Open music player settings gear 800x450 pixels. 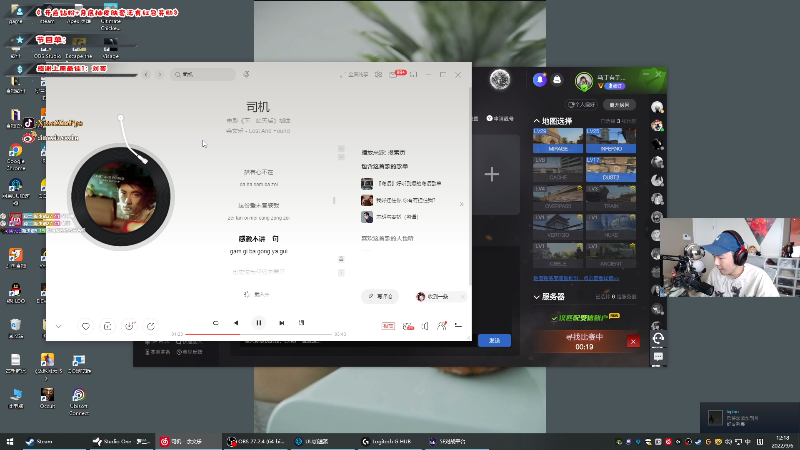[x=379, y=74]
